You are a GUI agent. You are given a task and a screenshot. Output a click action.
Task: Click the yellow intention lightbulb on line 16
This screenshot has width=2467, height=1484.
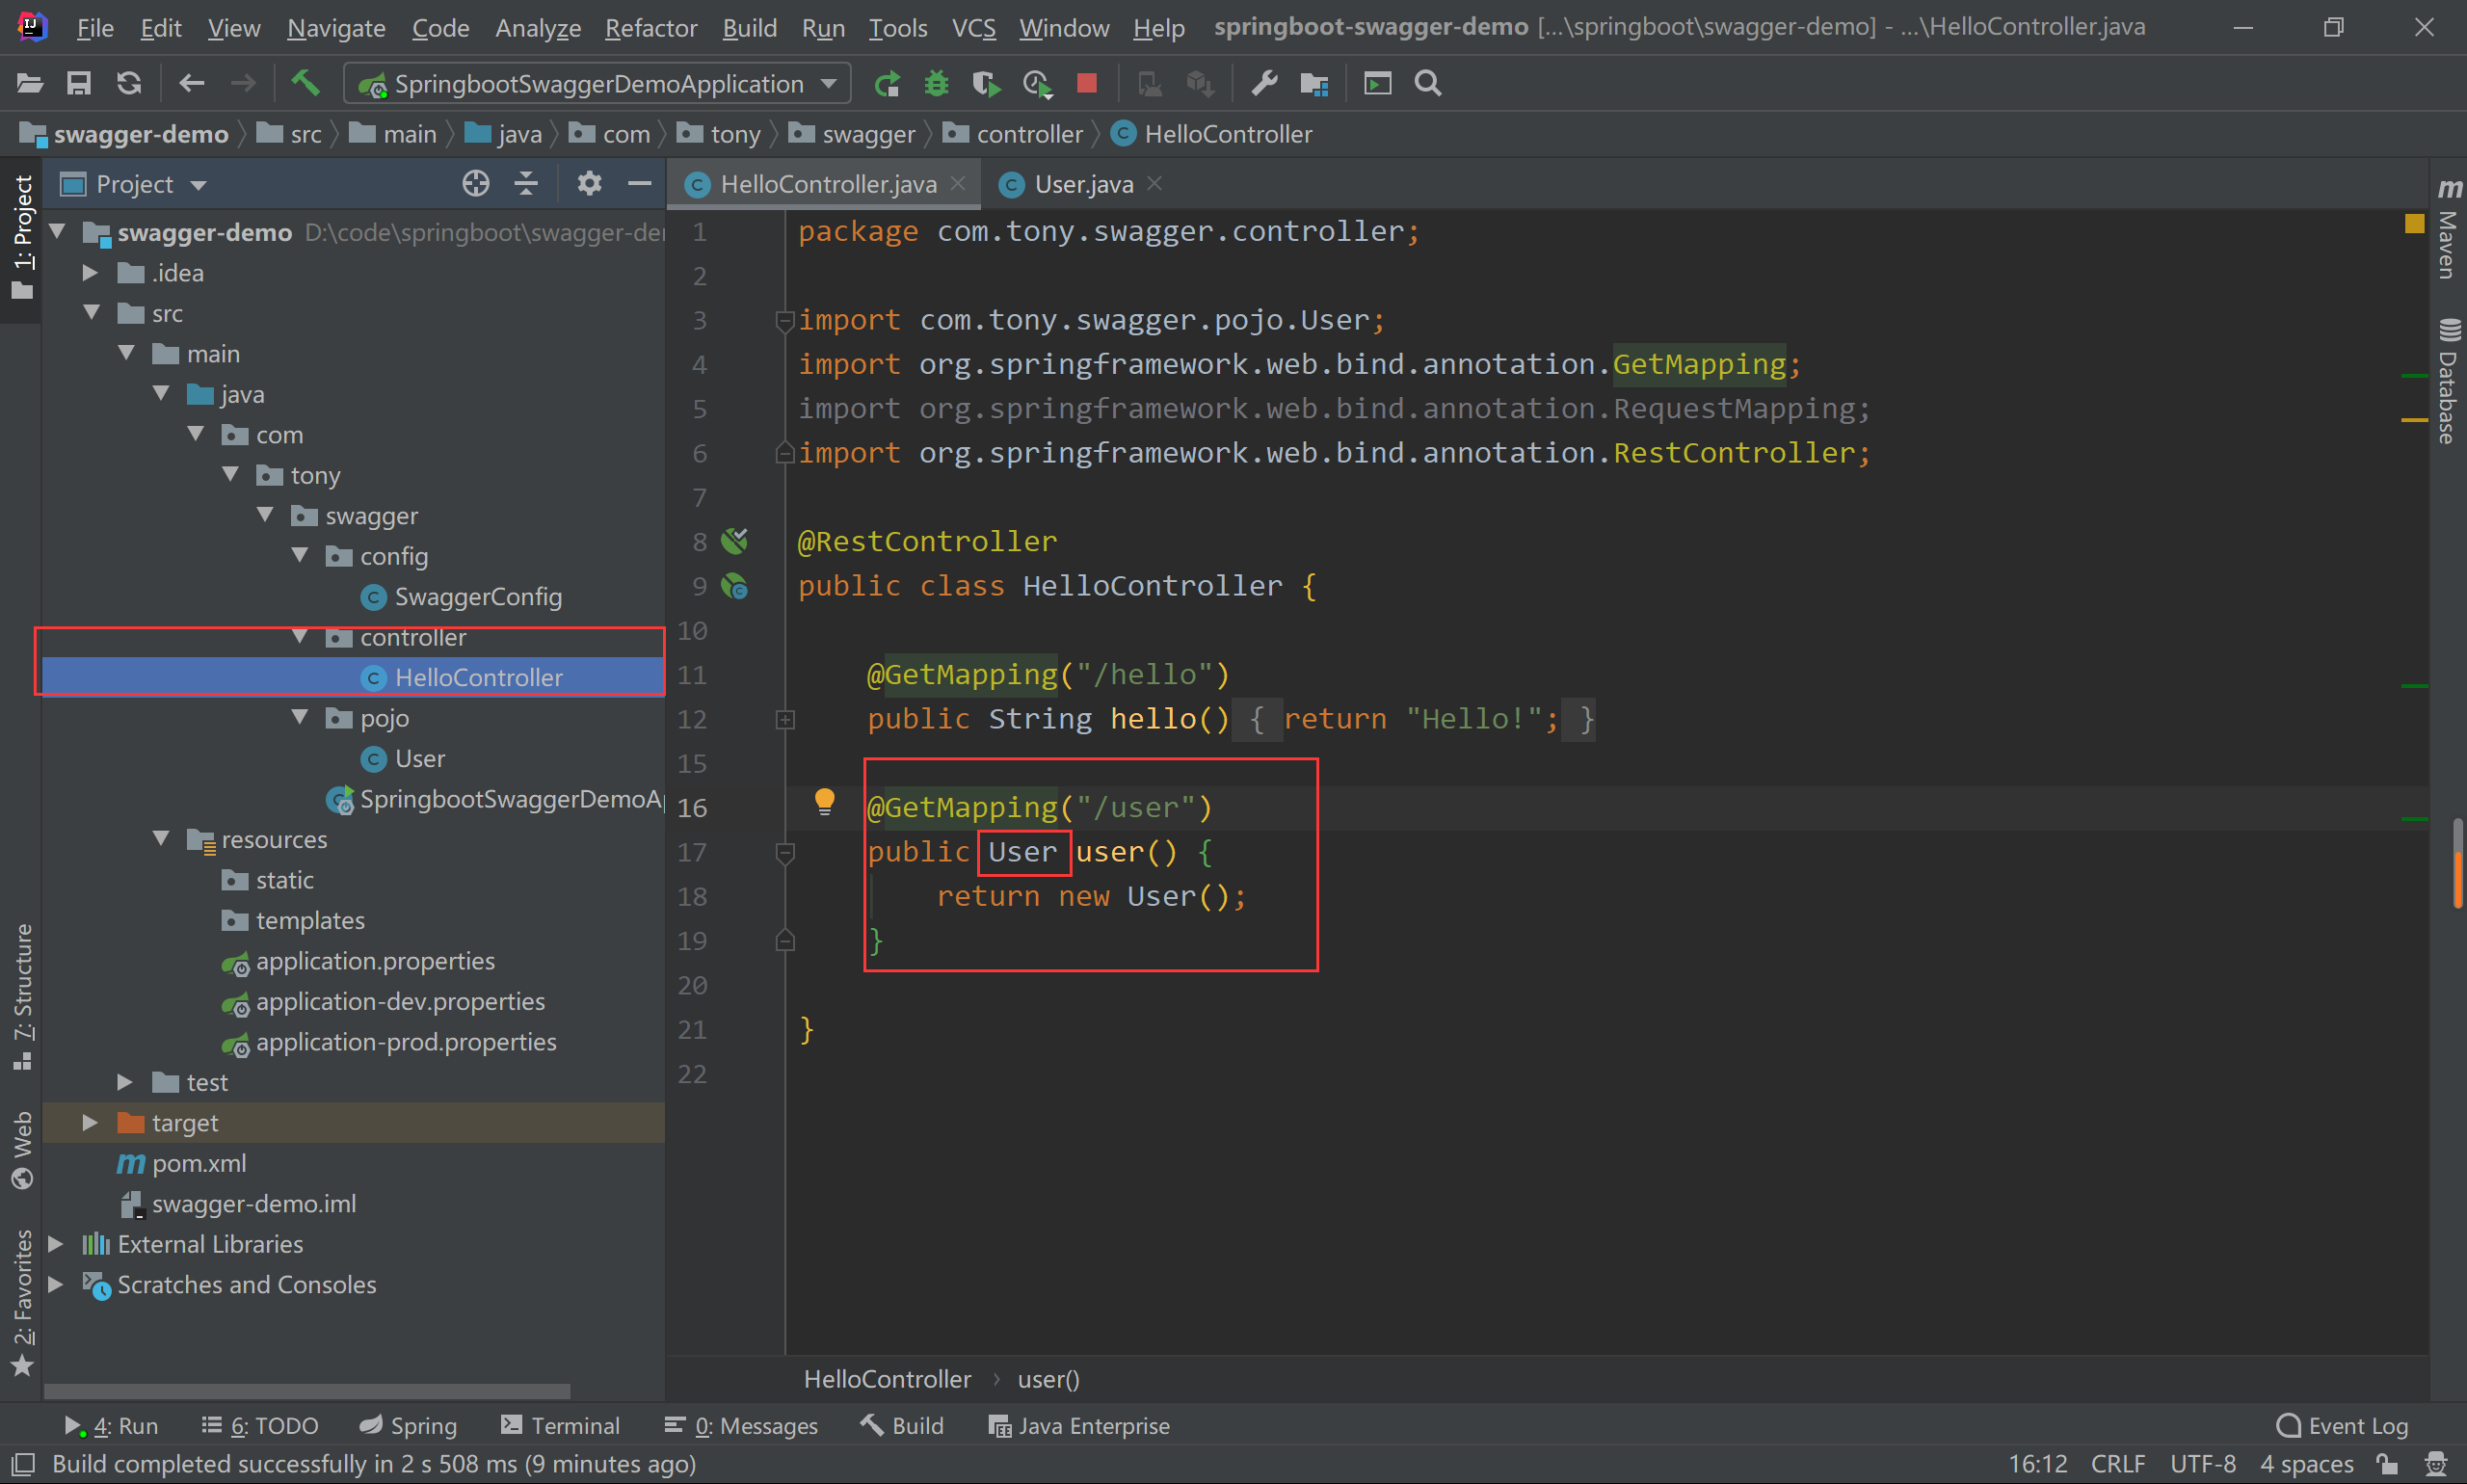(x=824, y=802)
